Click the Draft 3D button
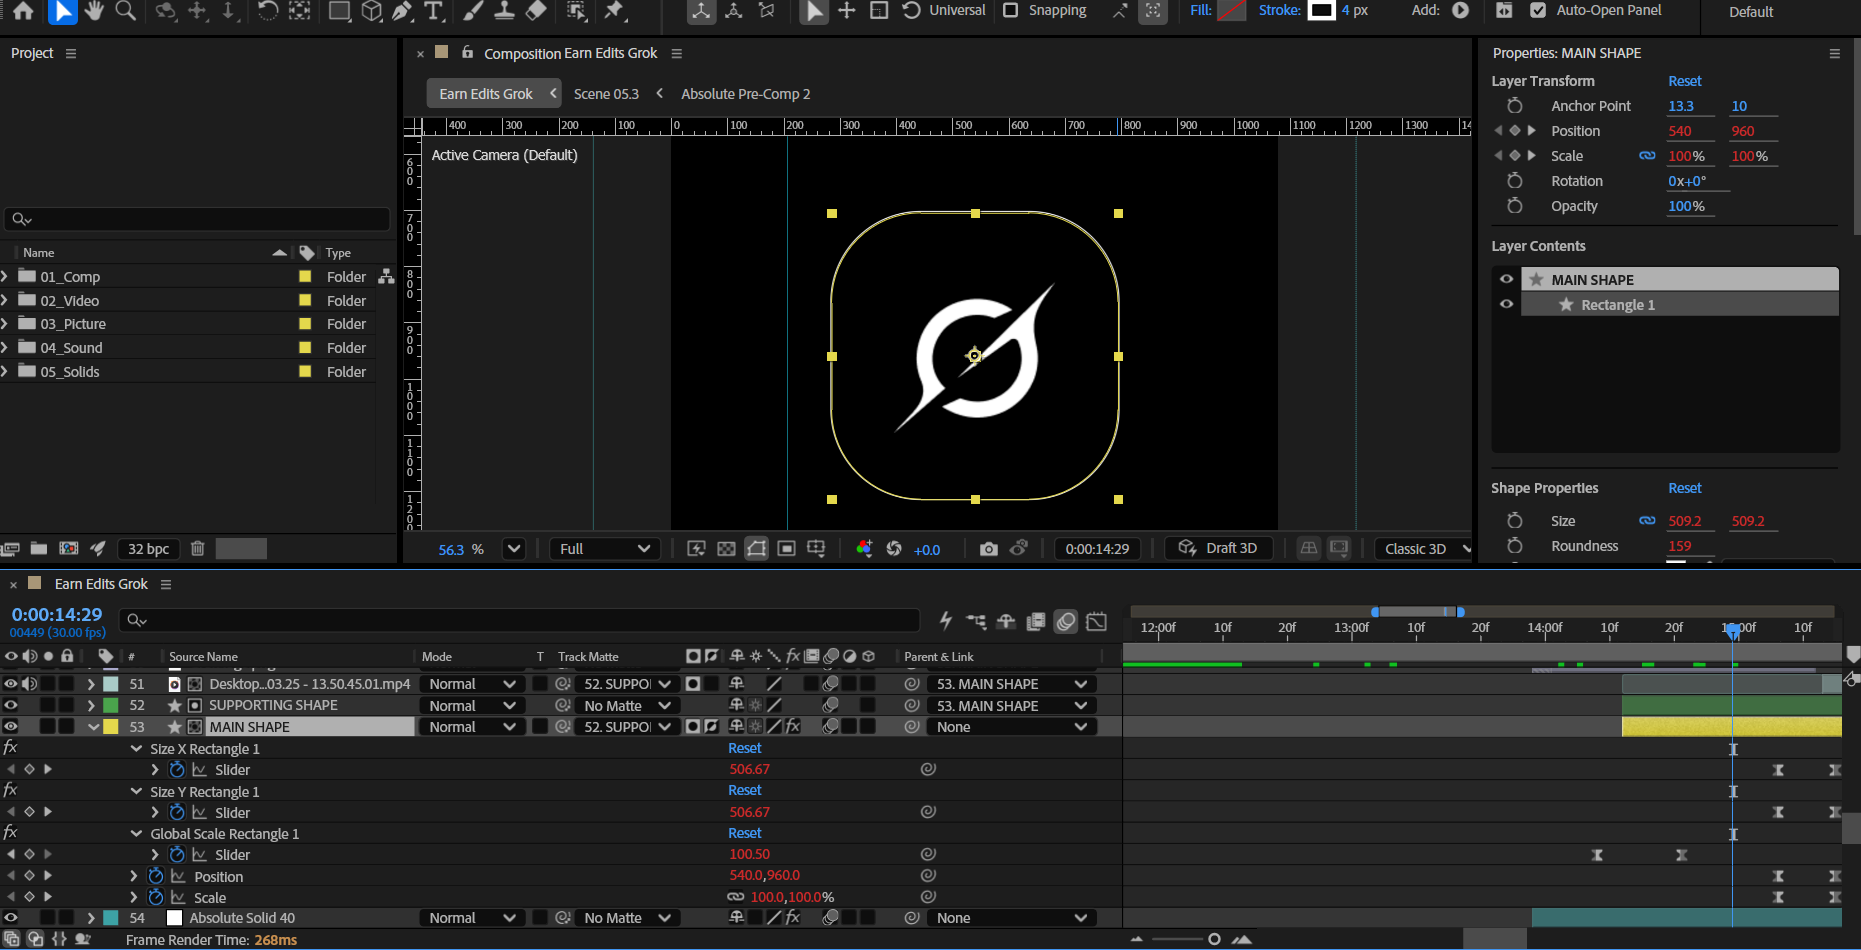The height and width of the screenshot is (950, 1861). coord(1219,548)
